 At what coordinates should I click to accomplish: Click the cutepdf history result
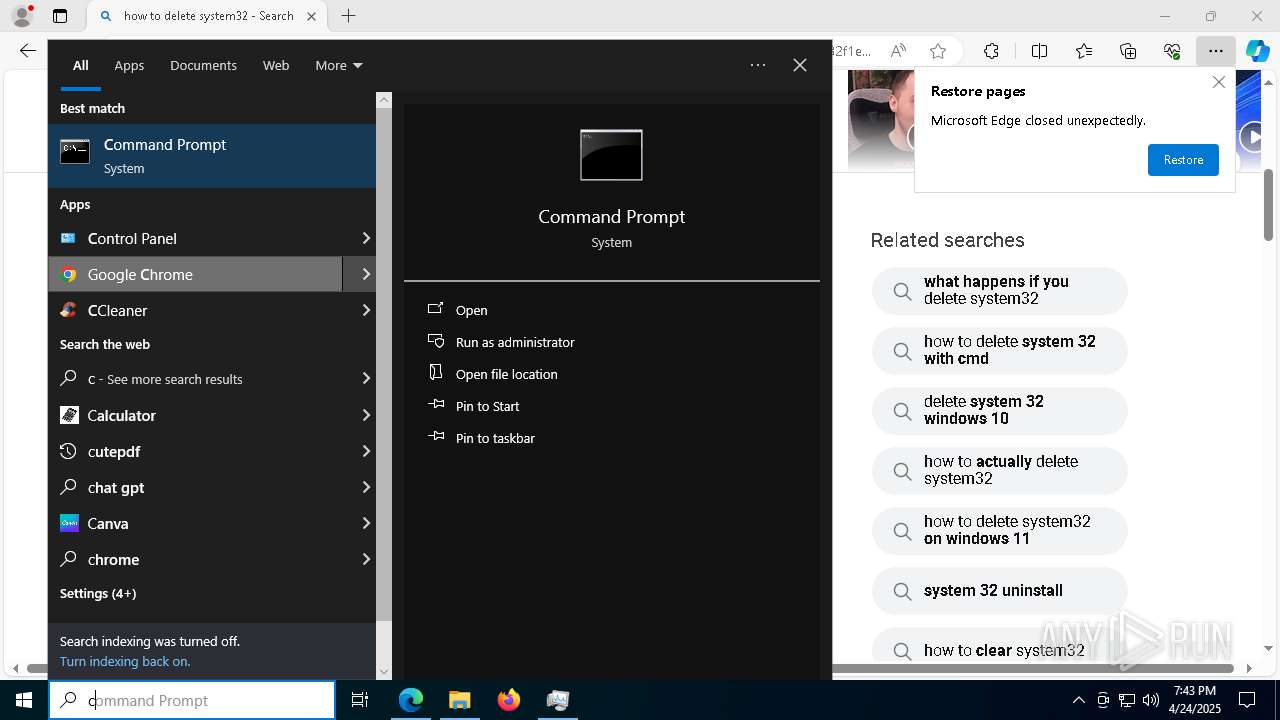[x=195, y=451]
